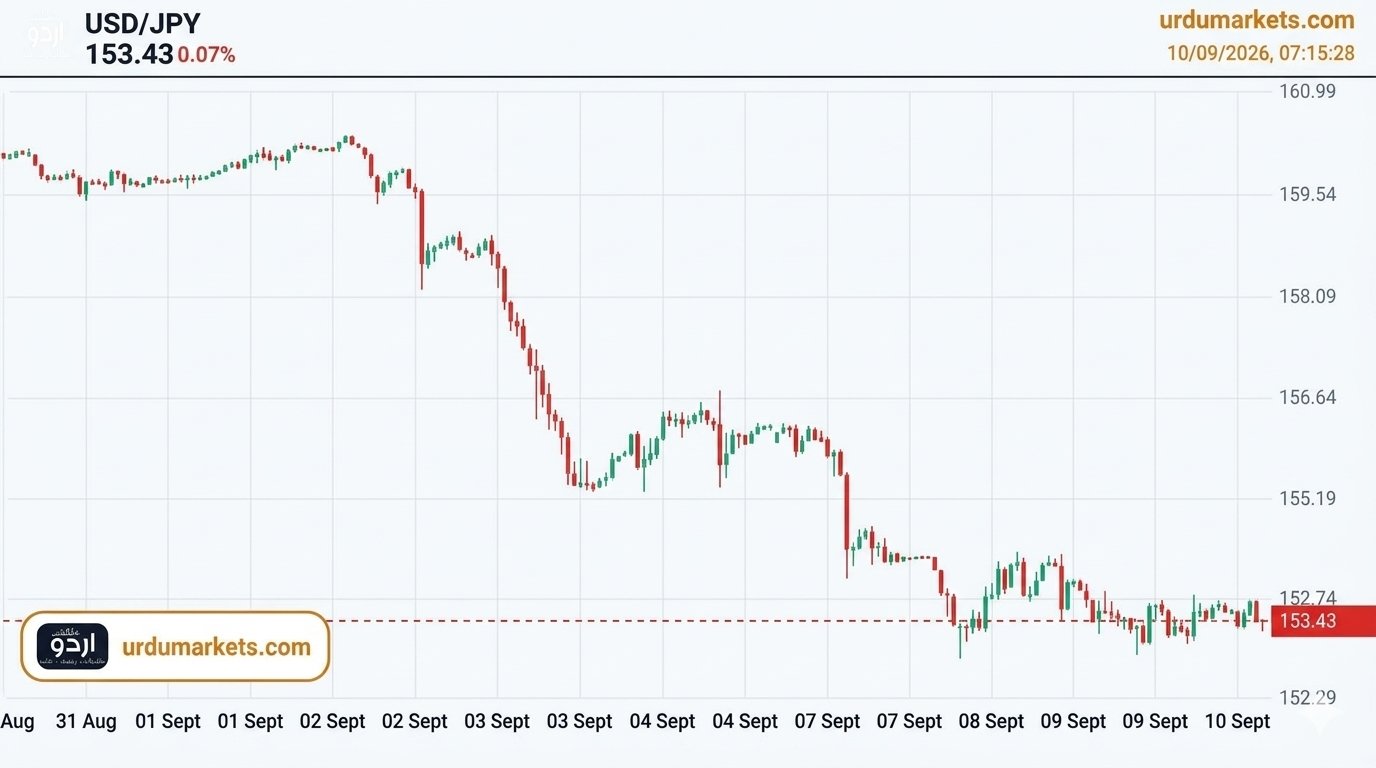Click the 10/09/2026, 07:15:28 timestamp

[1261, 53]
